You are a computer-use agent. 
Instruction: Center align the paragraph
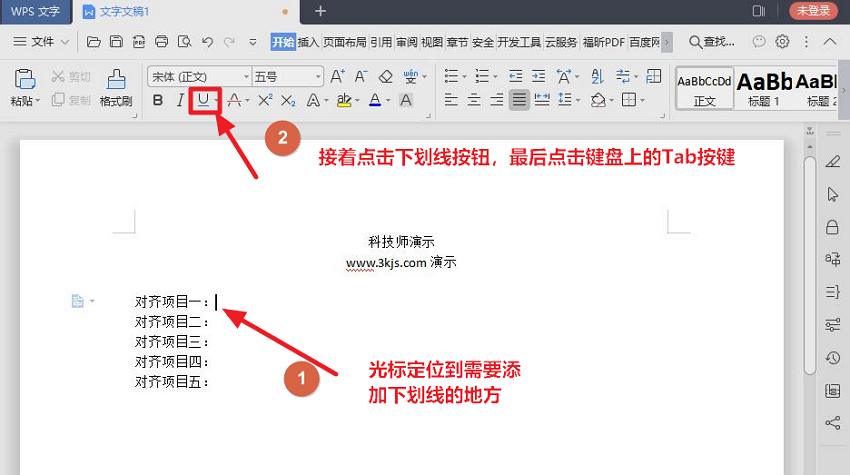[x=474, y=100]
